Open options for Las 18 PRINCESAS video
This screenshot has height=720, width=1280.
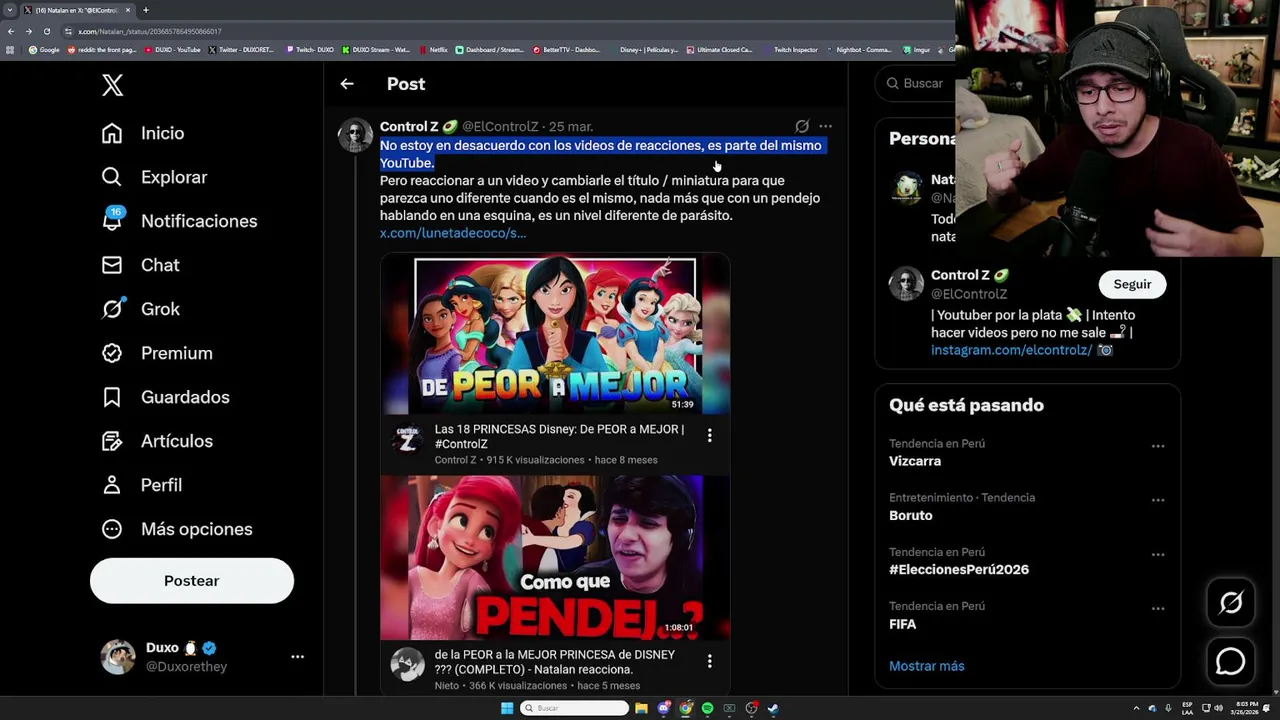tap(710, 436)
